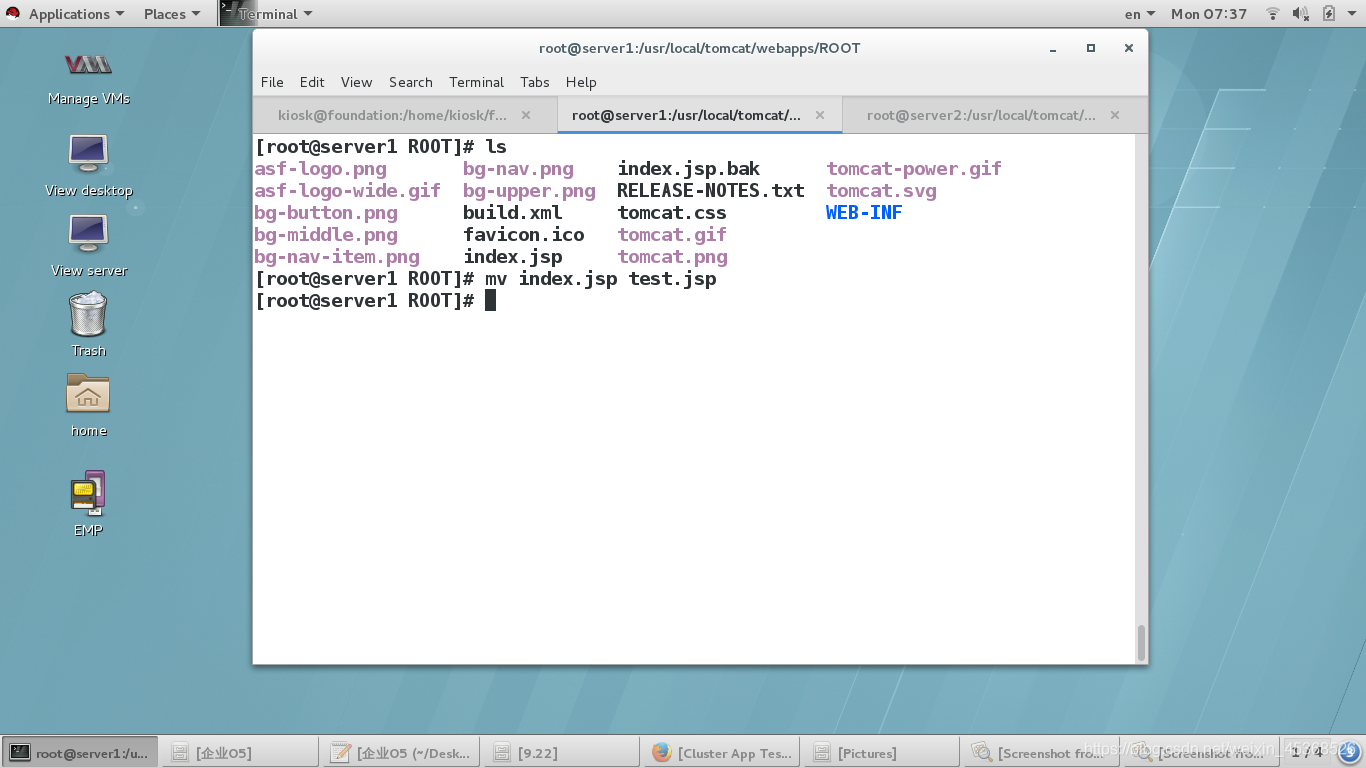Image resolution: width=1366 pixels, height=768 pixels.
Task: Open the Edit menu in terminal
Action: (312, 82)
